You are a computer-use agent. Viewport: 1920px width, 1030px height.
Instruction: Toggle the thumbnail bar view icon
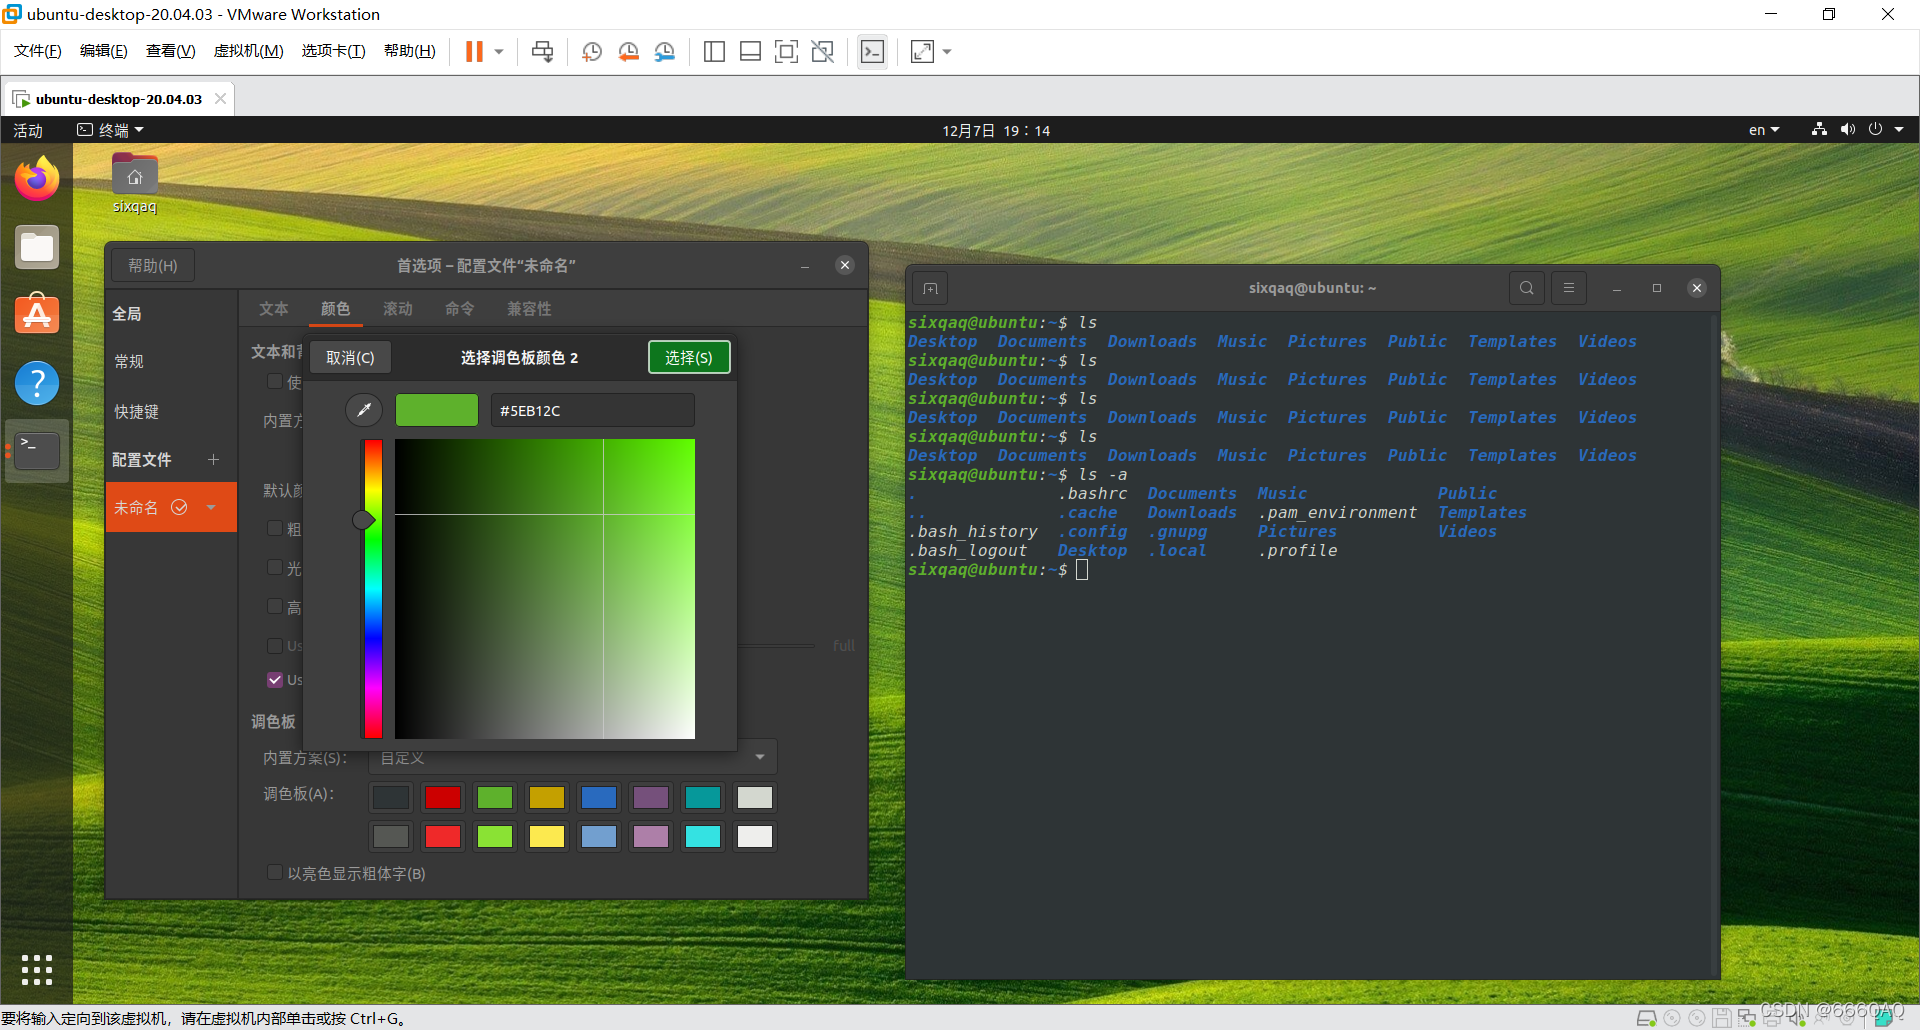[x=750, y=52]
